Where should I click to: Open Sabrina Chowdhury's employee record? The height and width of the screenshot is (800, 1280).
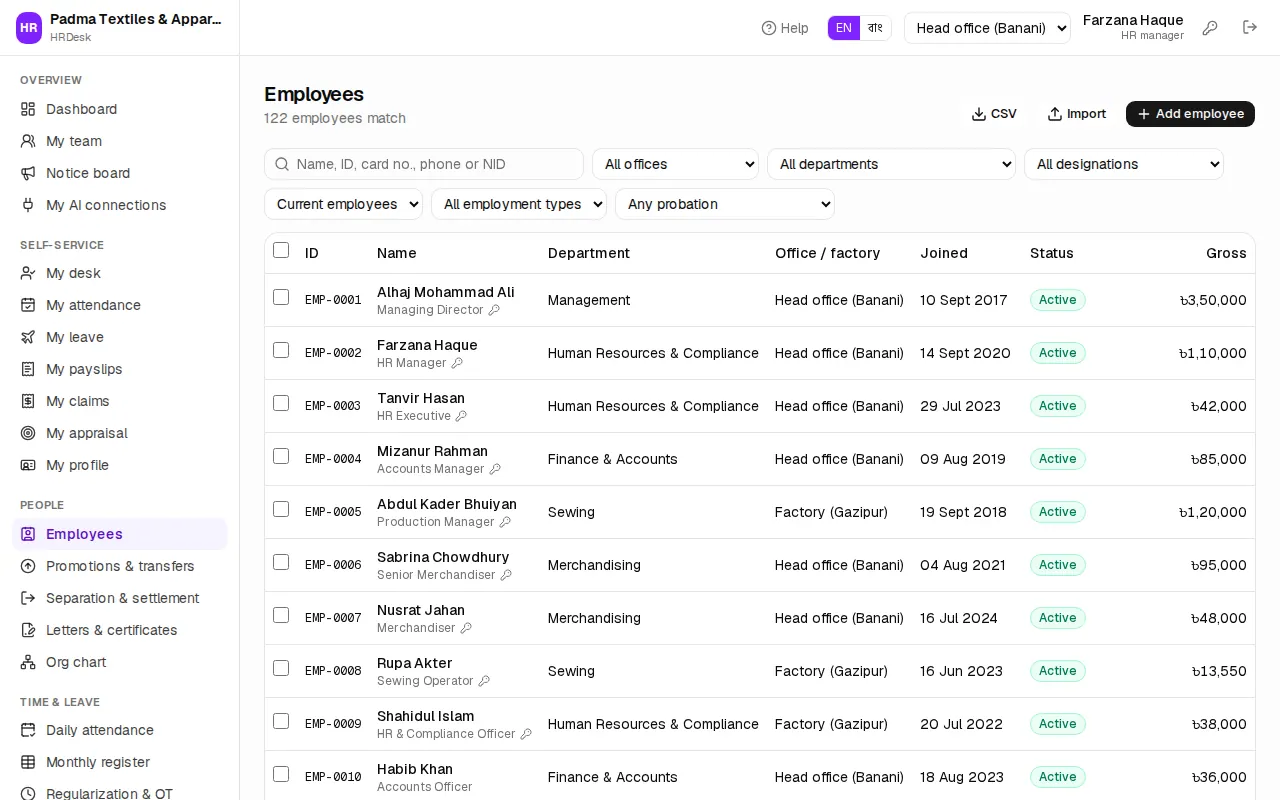tap(443, 557)
